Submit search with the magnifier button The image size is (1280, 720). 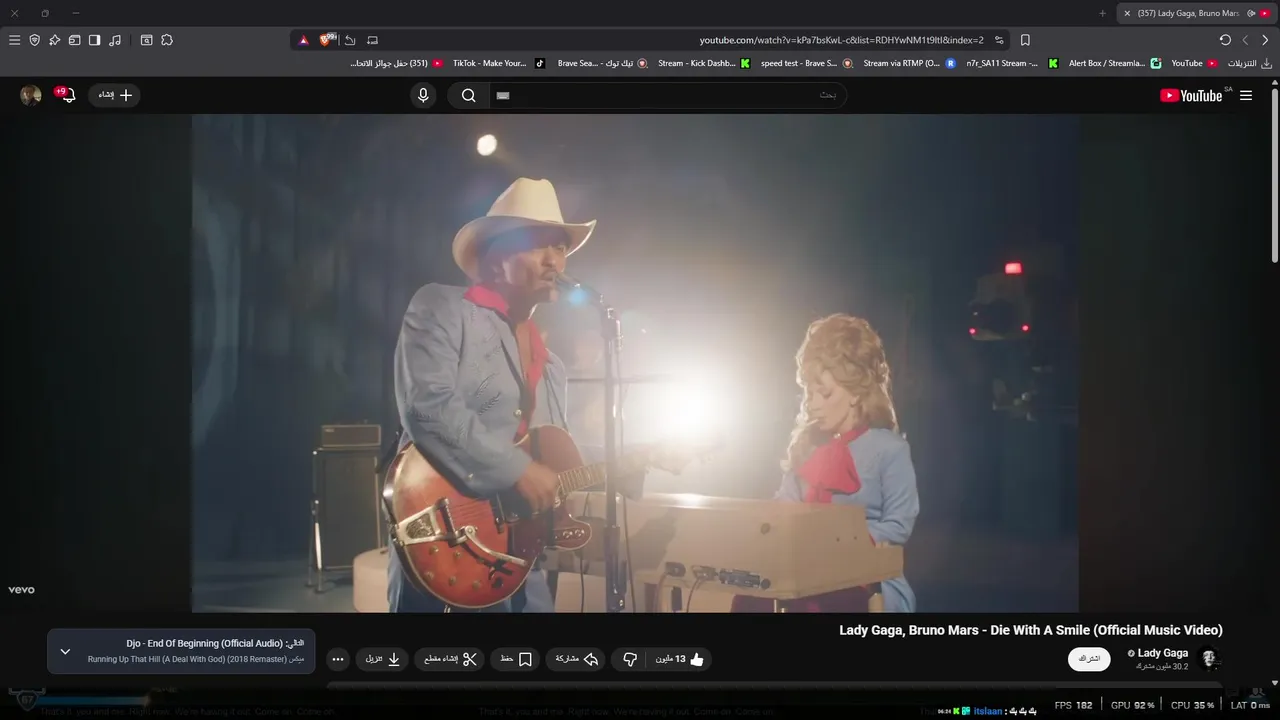point(468,95)
